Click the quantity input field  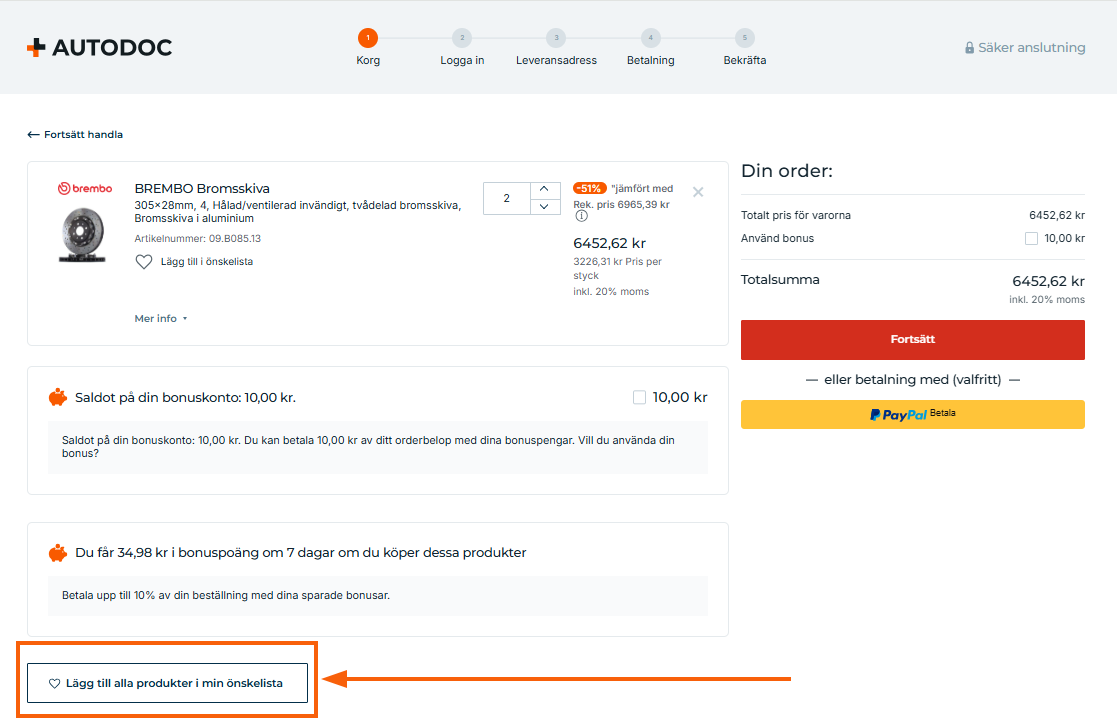point(506,198)
